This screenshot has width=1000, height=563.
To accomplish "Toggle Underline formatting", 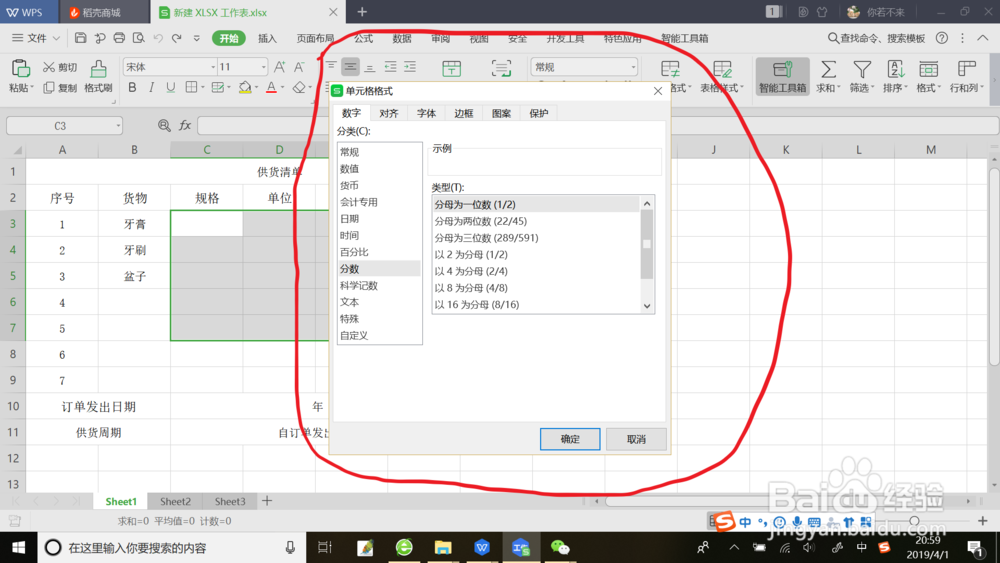I will 170,87.
